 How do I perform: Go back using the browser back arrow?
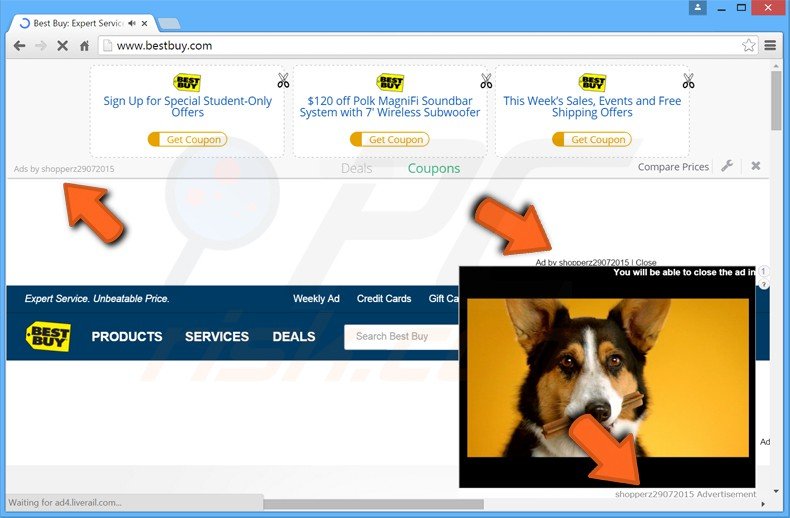19,46
